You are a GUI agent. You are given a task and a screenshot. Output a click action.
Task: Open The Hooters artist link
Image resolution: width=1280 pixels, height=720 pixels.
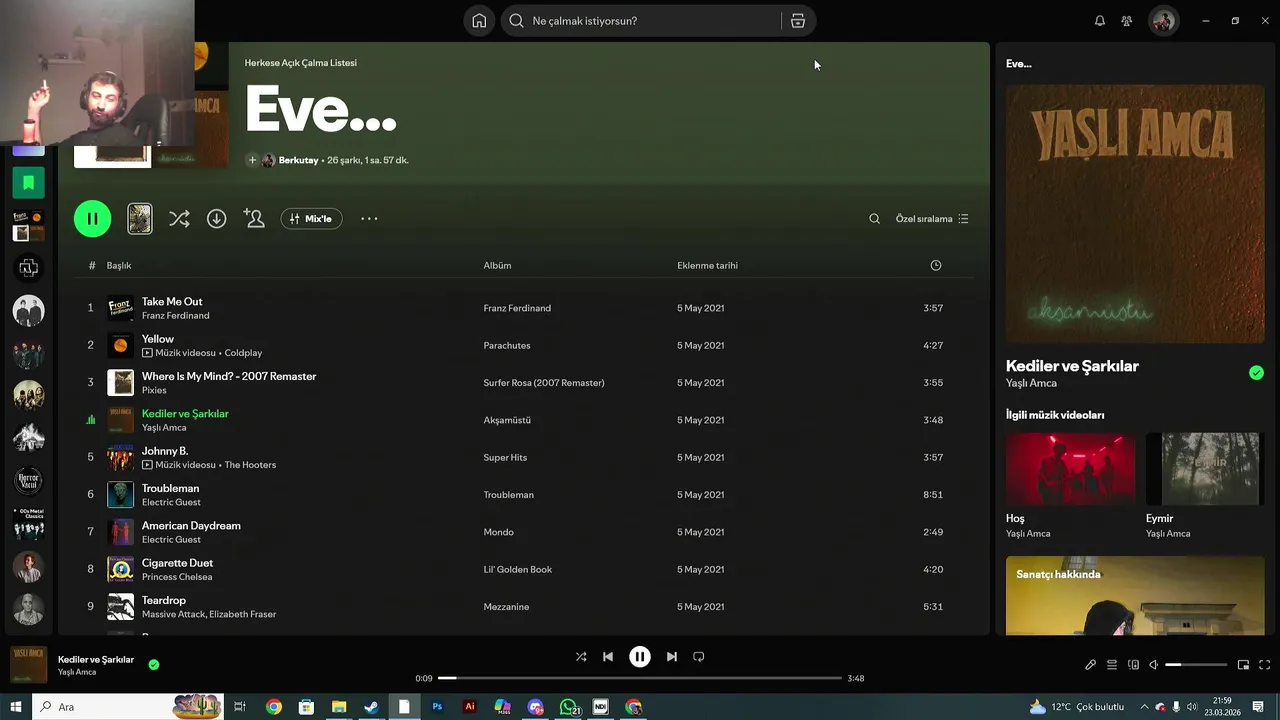(250, 465)
